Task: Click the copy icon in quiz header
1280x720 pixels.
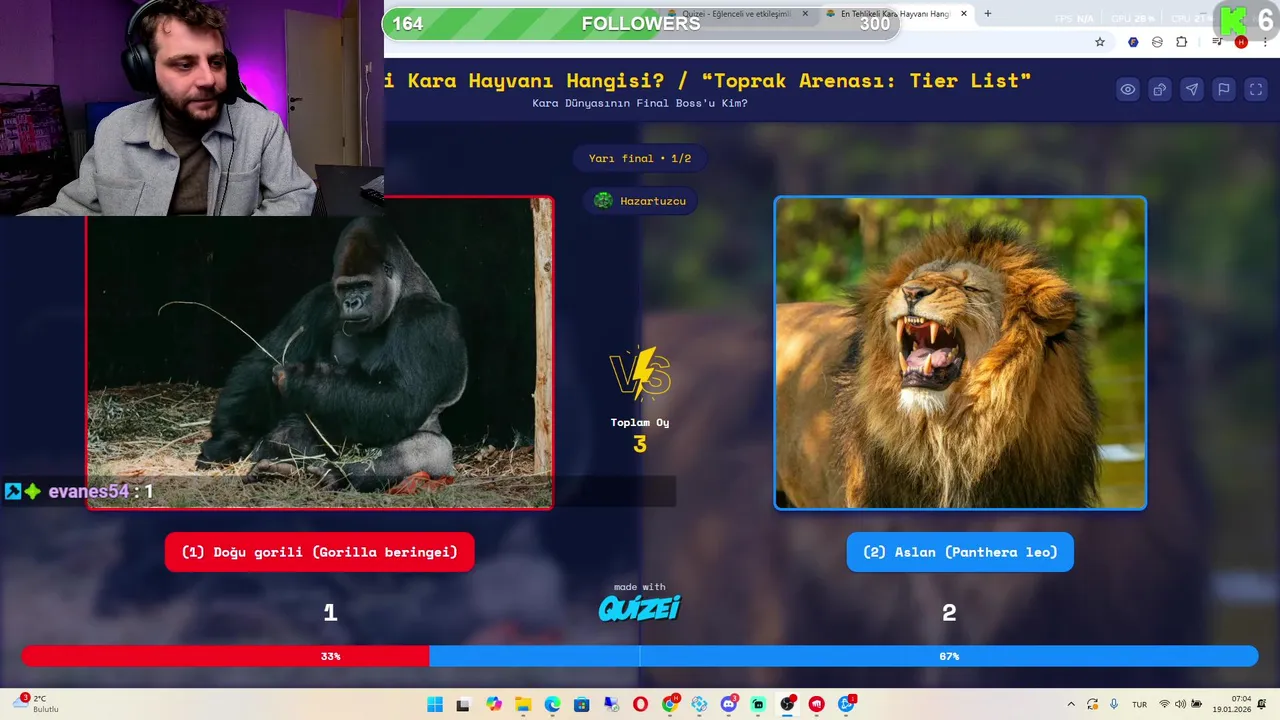Action: 1160,89
